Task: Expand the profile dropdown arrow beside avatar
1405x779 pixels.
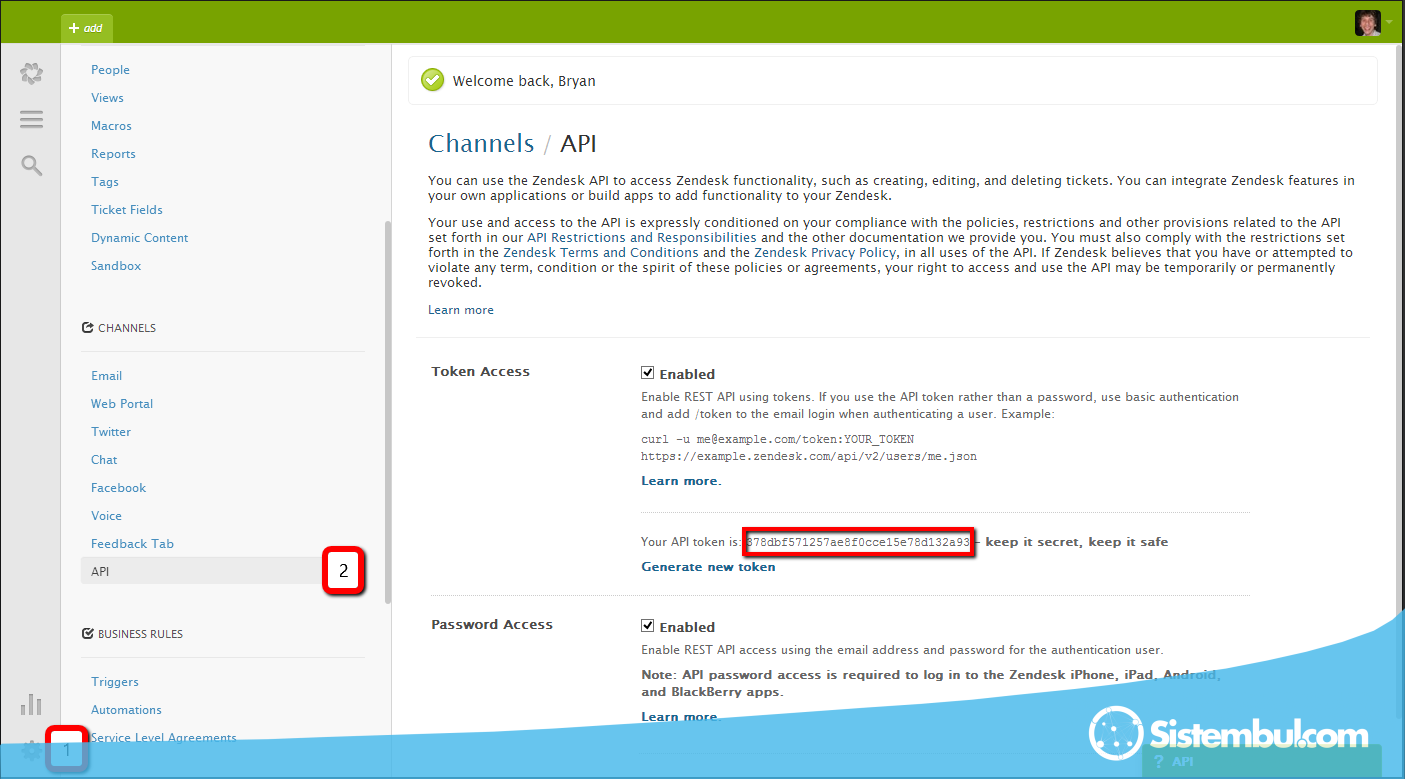Action: coord(1389,22)
